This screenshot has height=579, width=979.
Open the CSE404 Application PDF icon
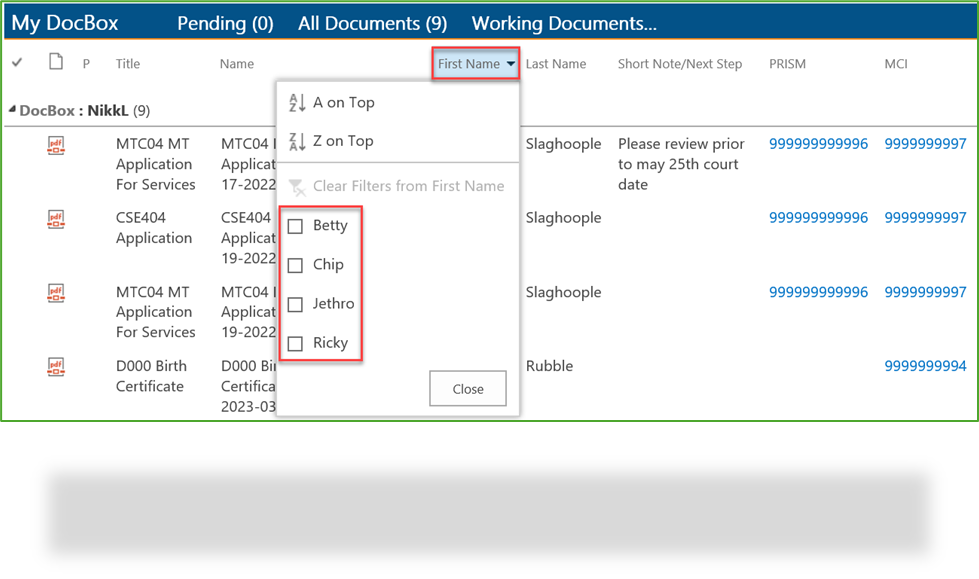[56, 218]
